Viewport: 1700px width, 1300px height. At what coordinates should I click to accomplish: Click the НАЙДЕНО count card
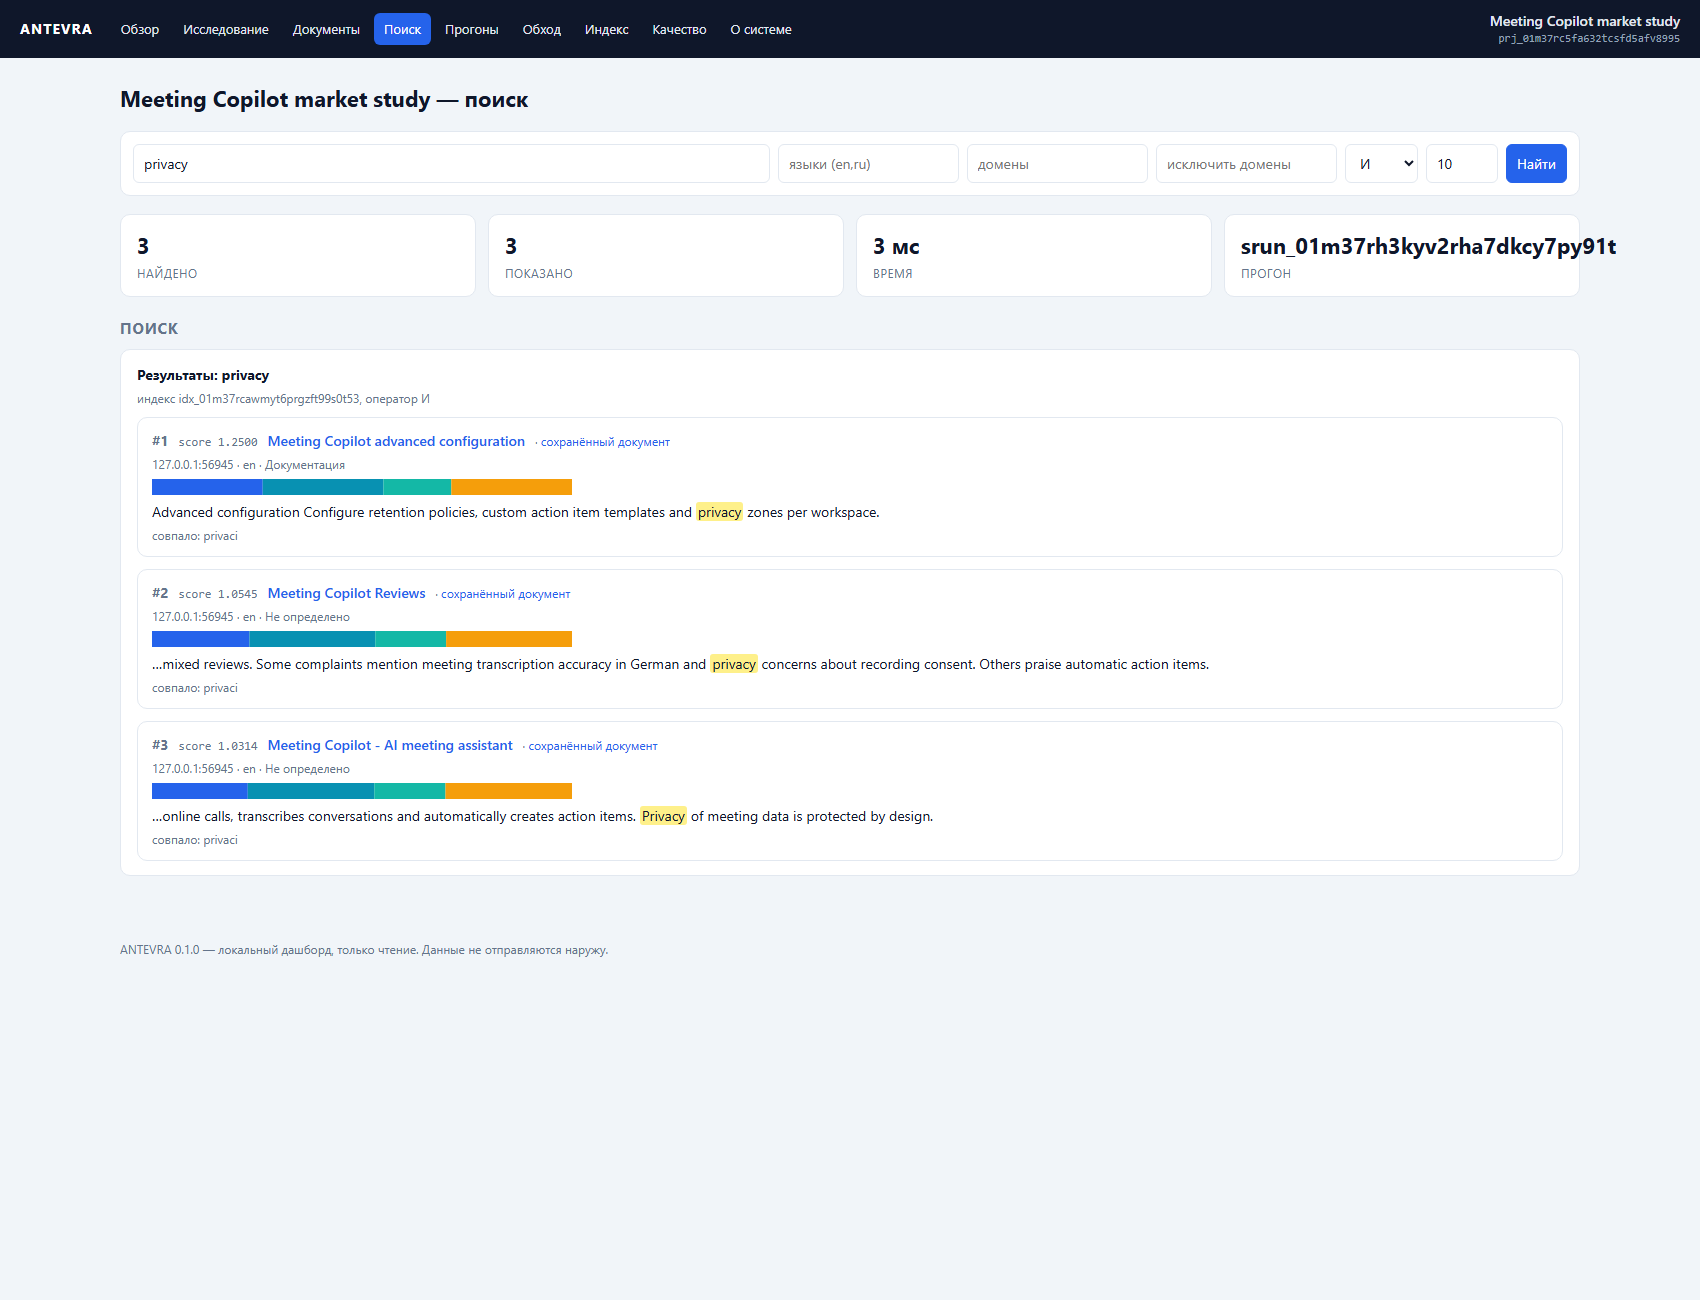point(298,256)
